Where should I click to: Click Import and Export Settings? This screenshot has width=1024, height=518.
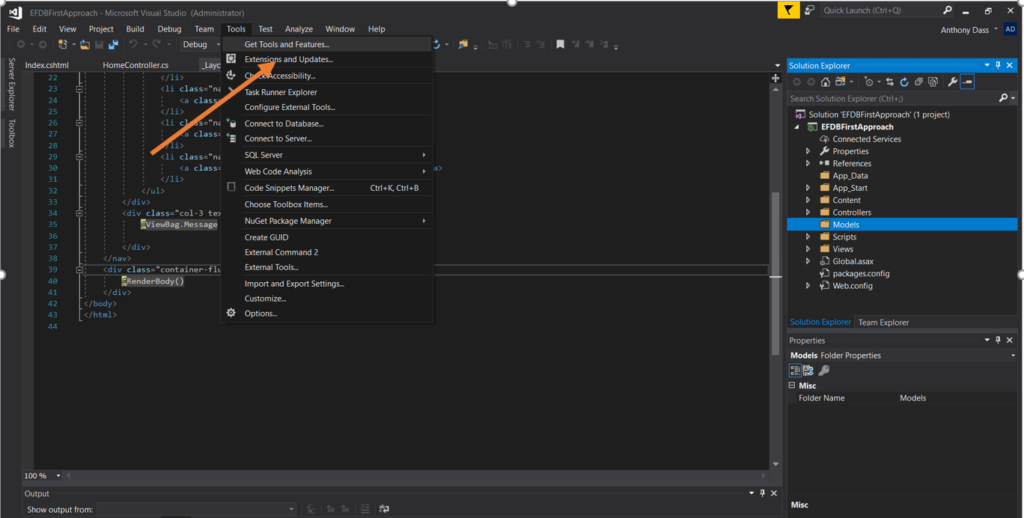328,283
